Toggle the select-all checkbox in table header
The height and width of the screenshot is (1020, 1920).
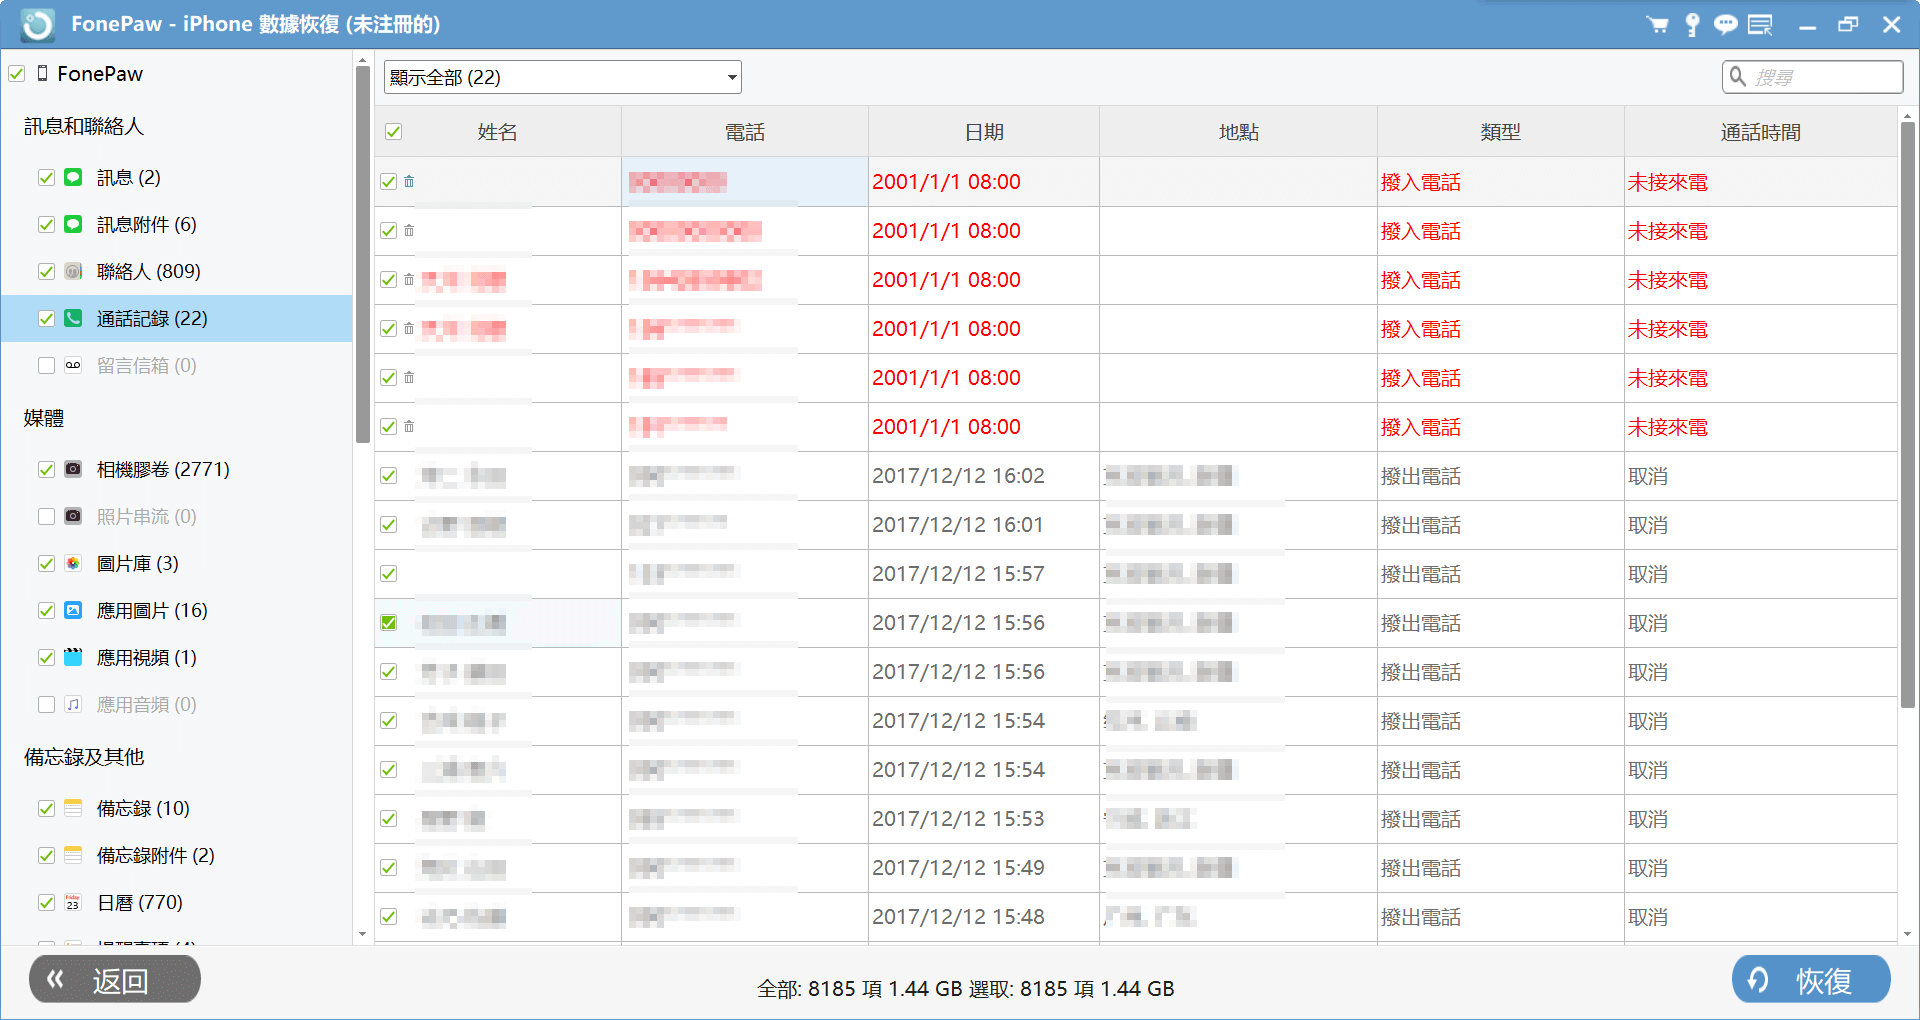[x=394, y=131]
